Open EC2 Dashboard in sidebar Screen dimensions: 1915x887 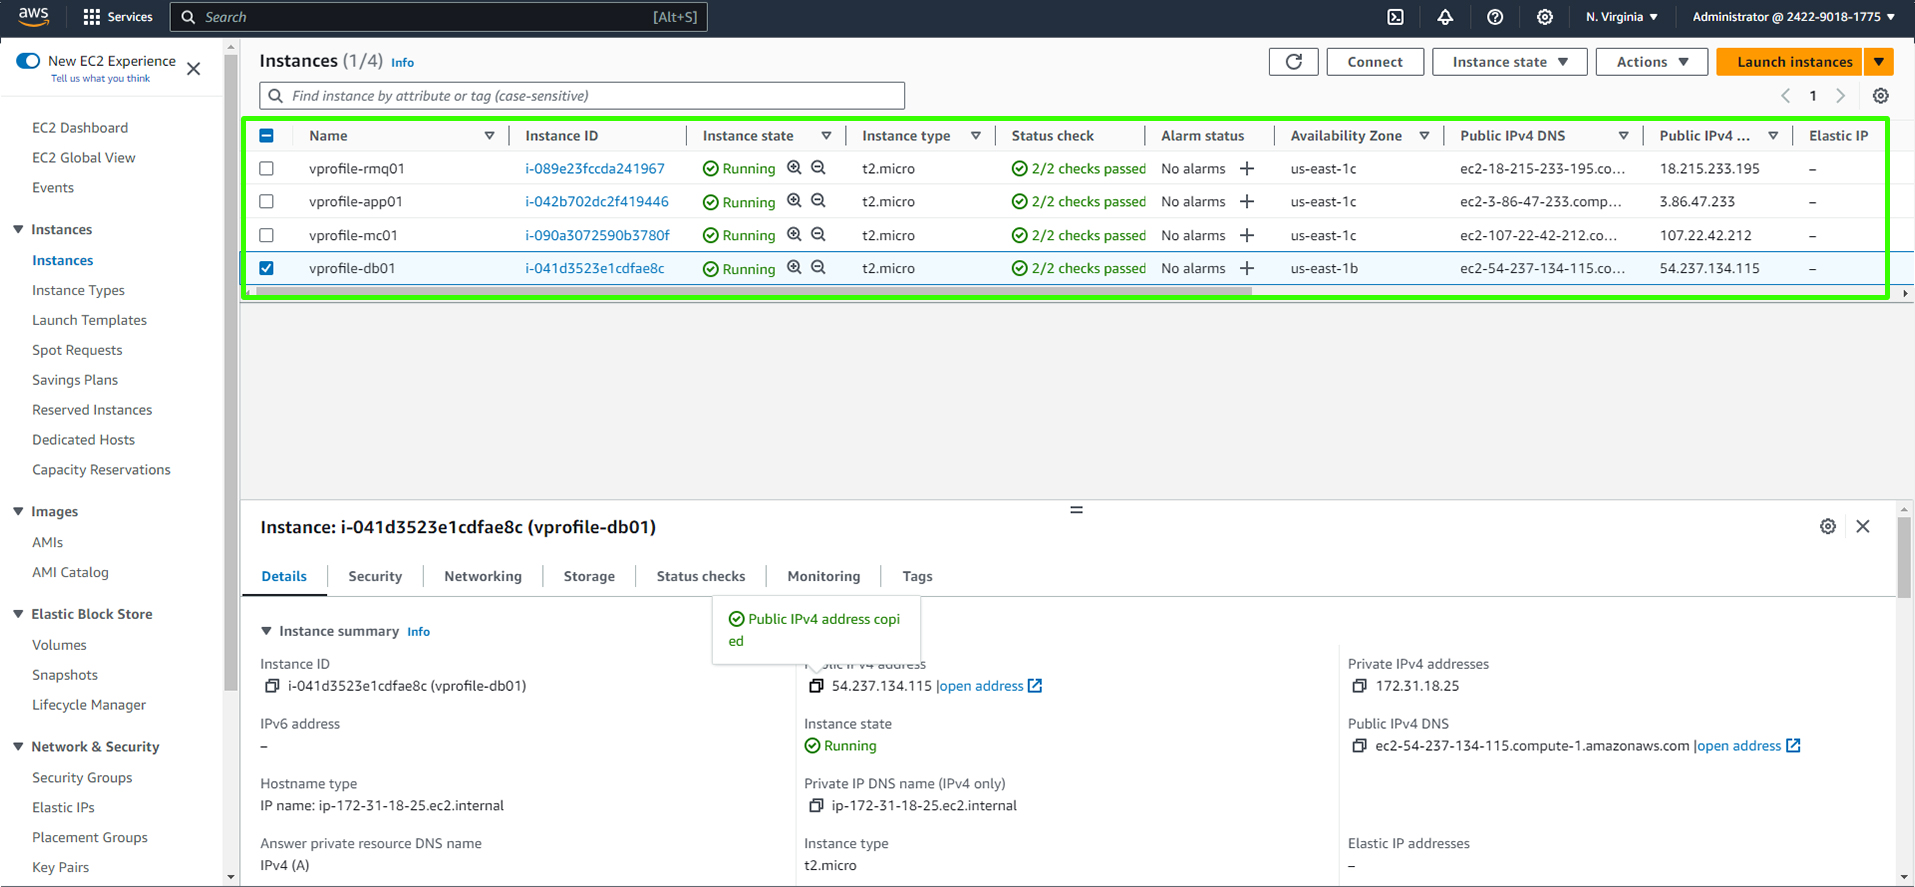click(x=80, y=128)
